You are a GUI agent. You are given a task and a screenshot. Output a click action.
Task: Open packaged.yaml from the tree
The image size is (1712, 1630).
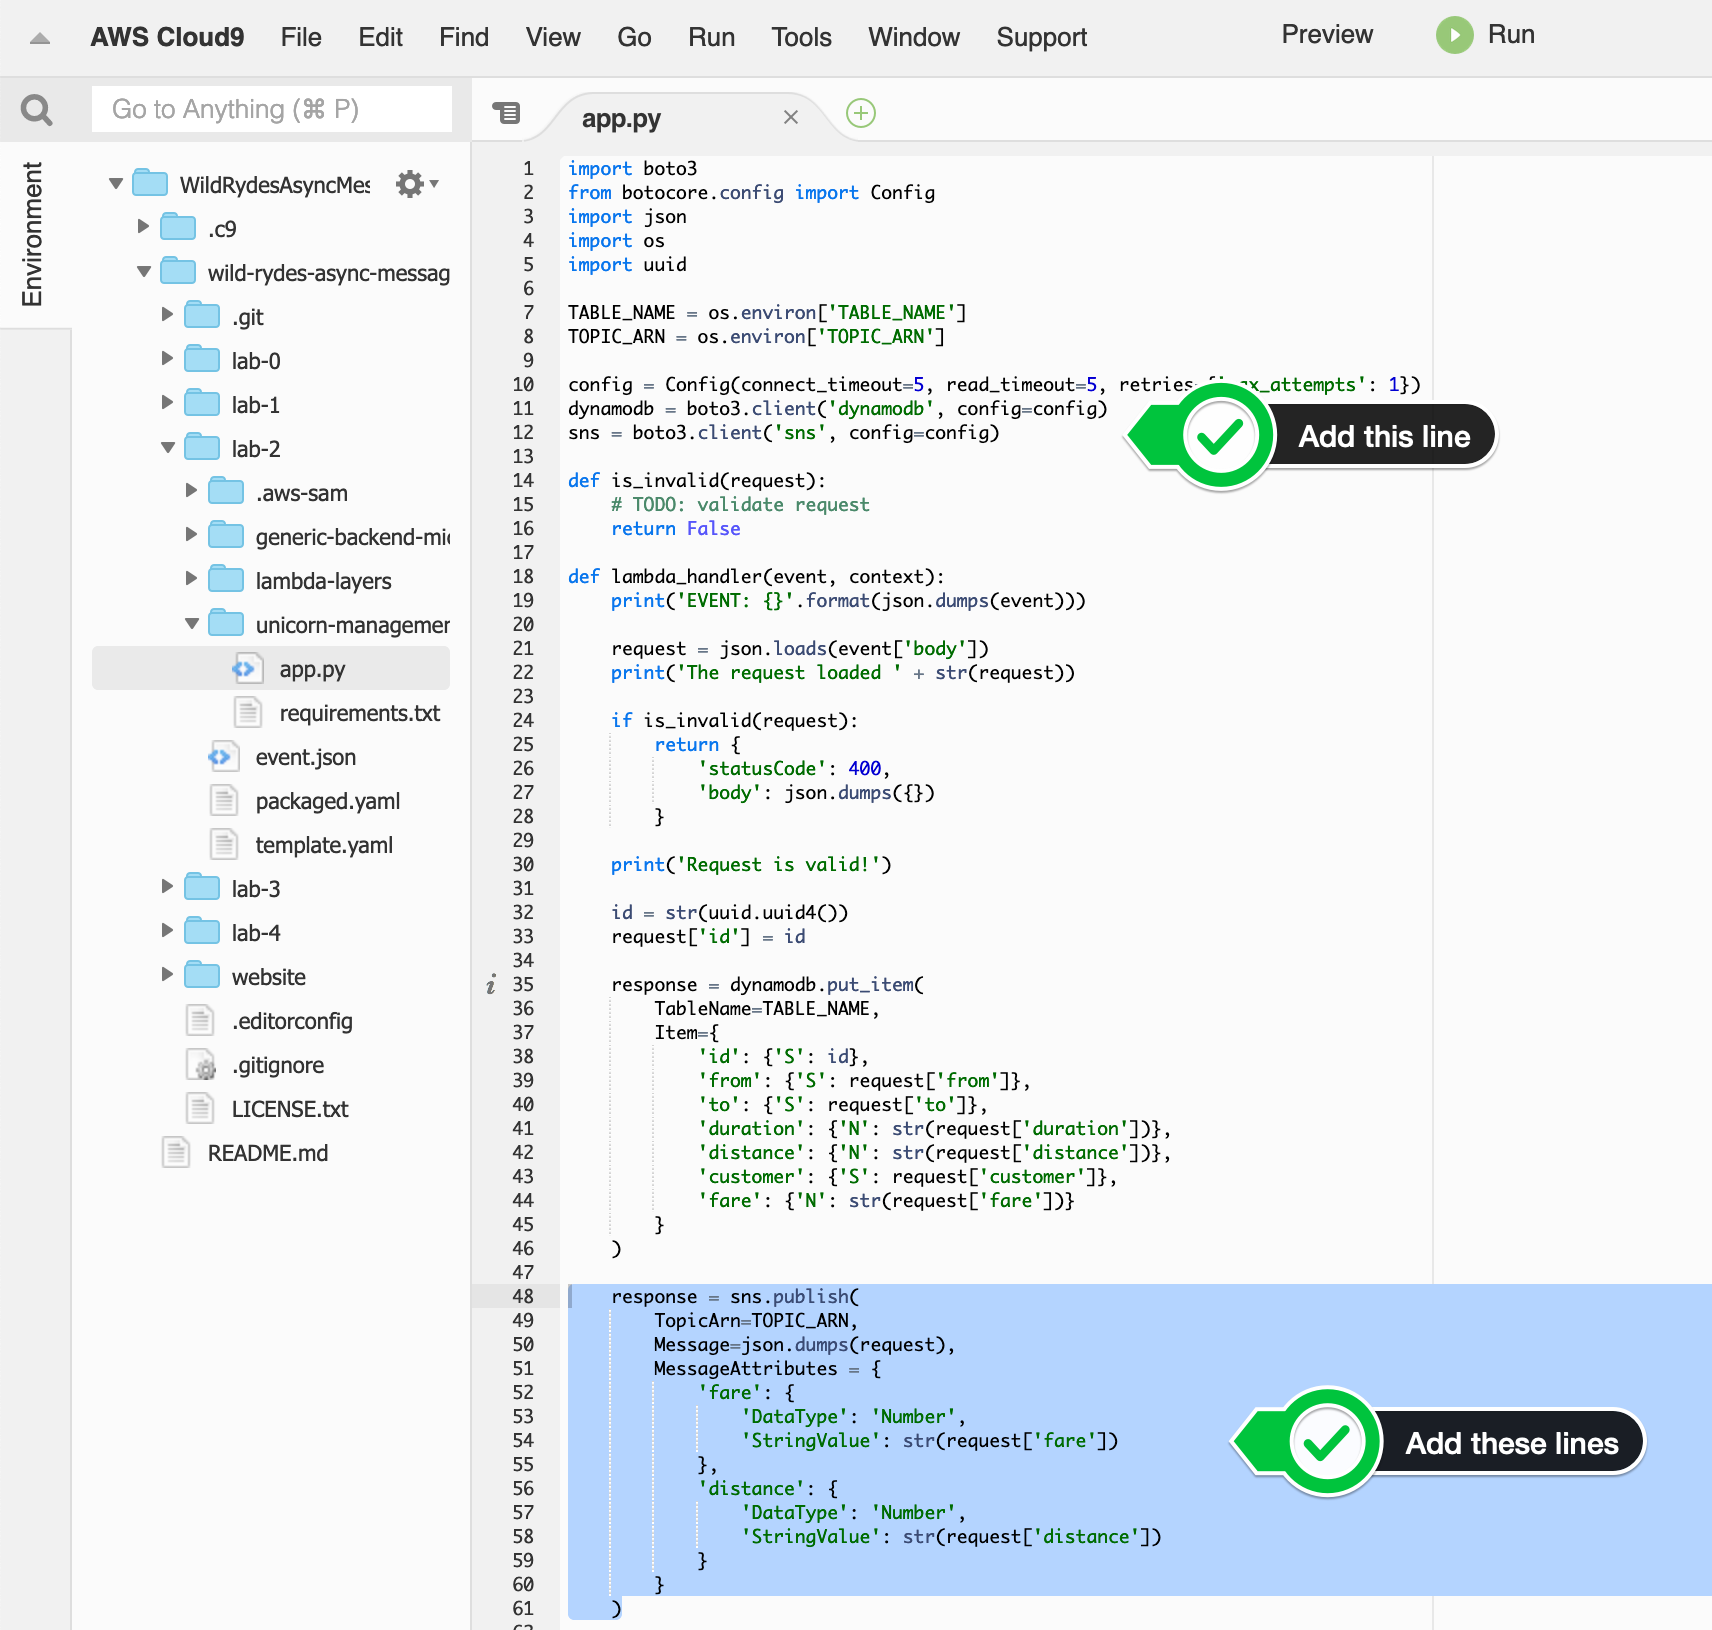pyautogui.click(x=328, y=801)
